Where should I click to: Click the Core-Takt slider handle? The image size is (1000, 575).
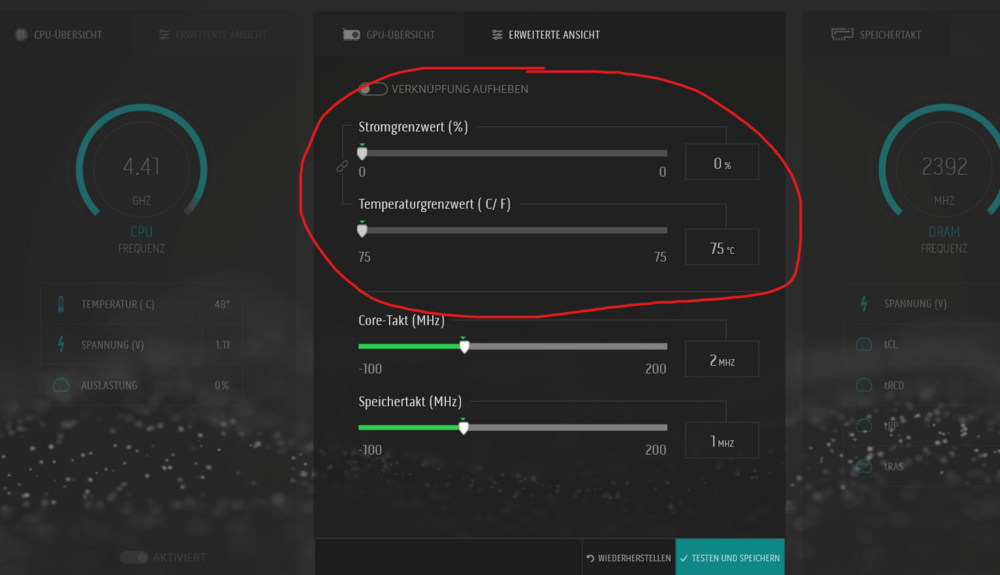(464, 346)
